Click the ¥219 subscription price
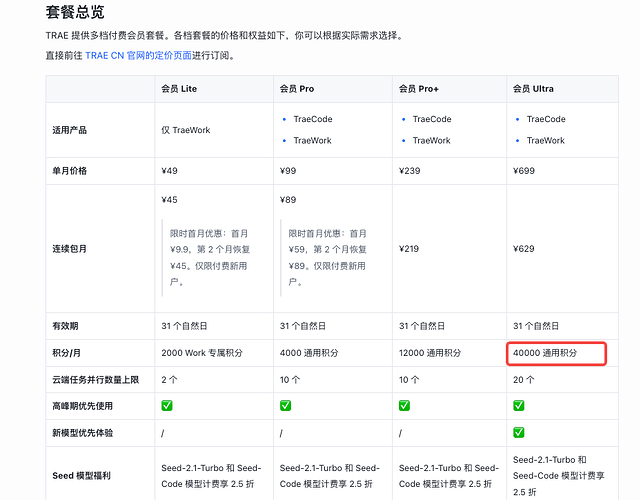Screen dimensions: 640x500 pyautogui.click(x=409, y=249)
